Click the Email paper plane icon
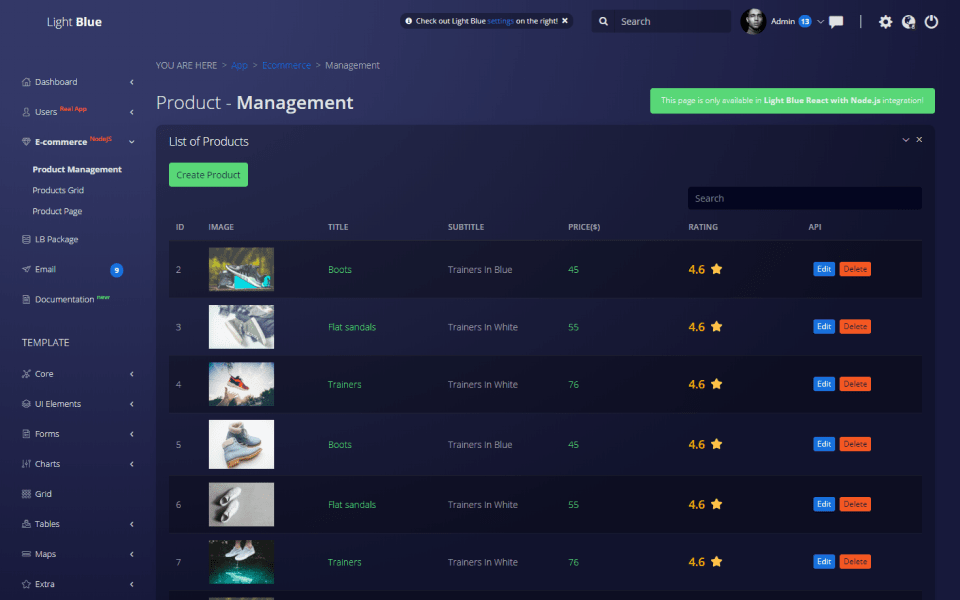 26,269
